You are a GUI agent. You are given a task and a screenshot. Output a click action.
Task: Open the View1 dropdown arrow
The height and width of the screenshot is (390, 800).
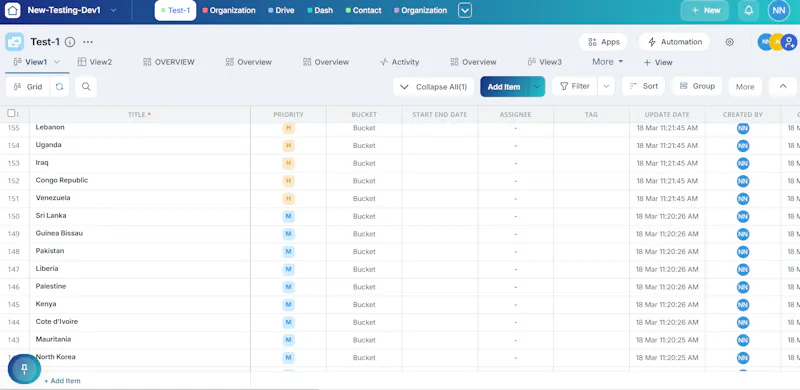coord(57,62)
